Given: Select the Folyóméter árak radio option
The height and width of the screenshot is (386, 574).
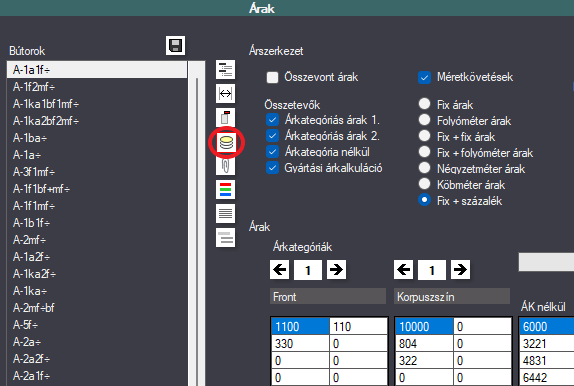Looking at the screenshot, I should point(424,120).
